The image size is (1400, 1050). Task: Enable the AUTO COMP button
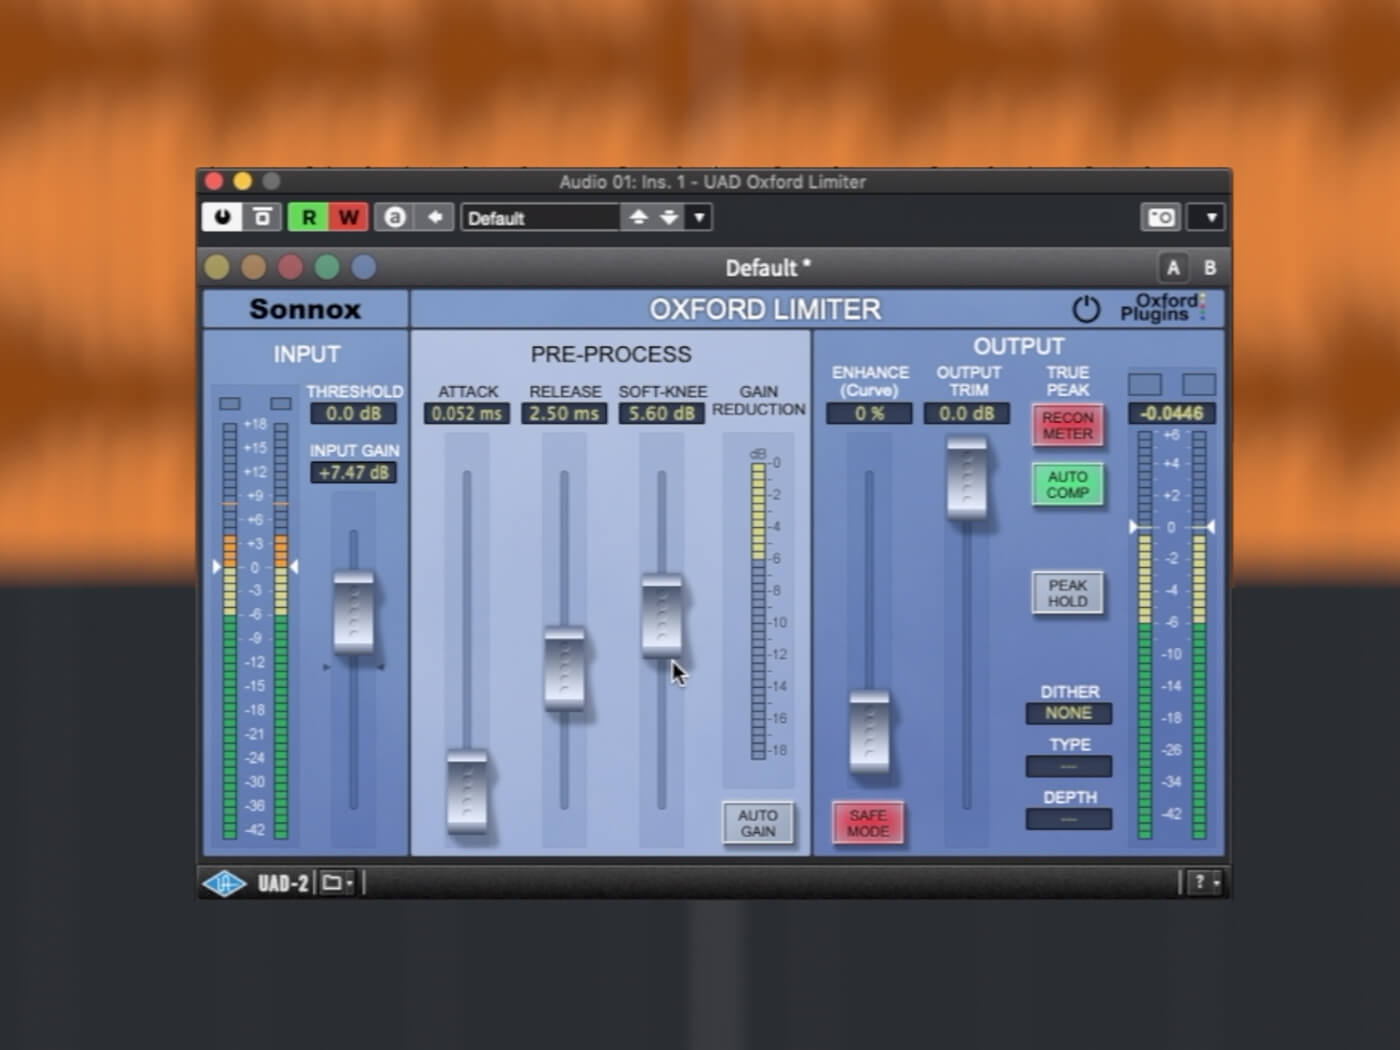click(x=1068, y=485)
